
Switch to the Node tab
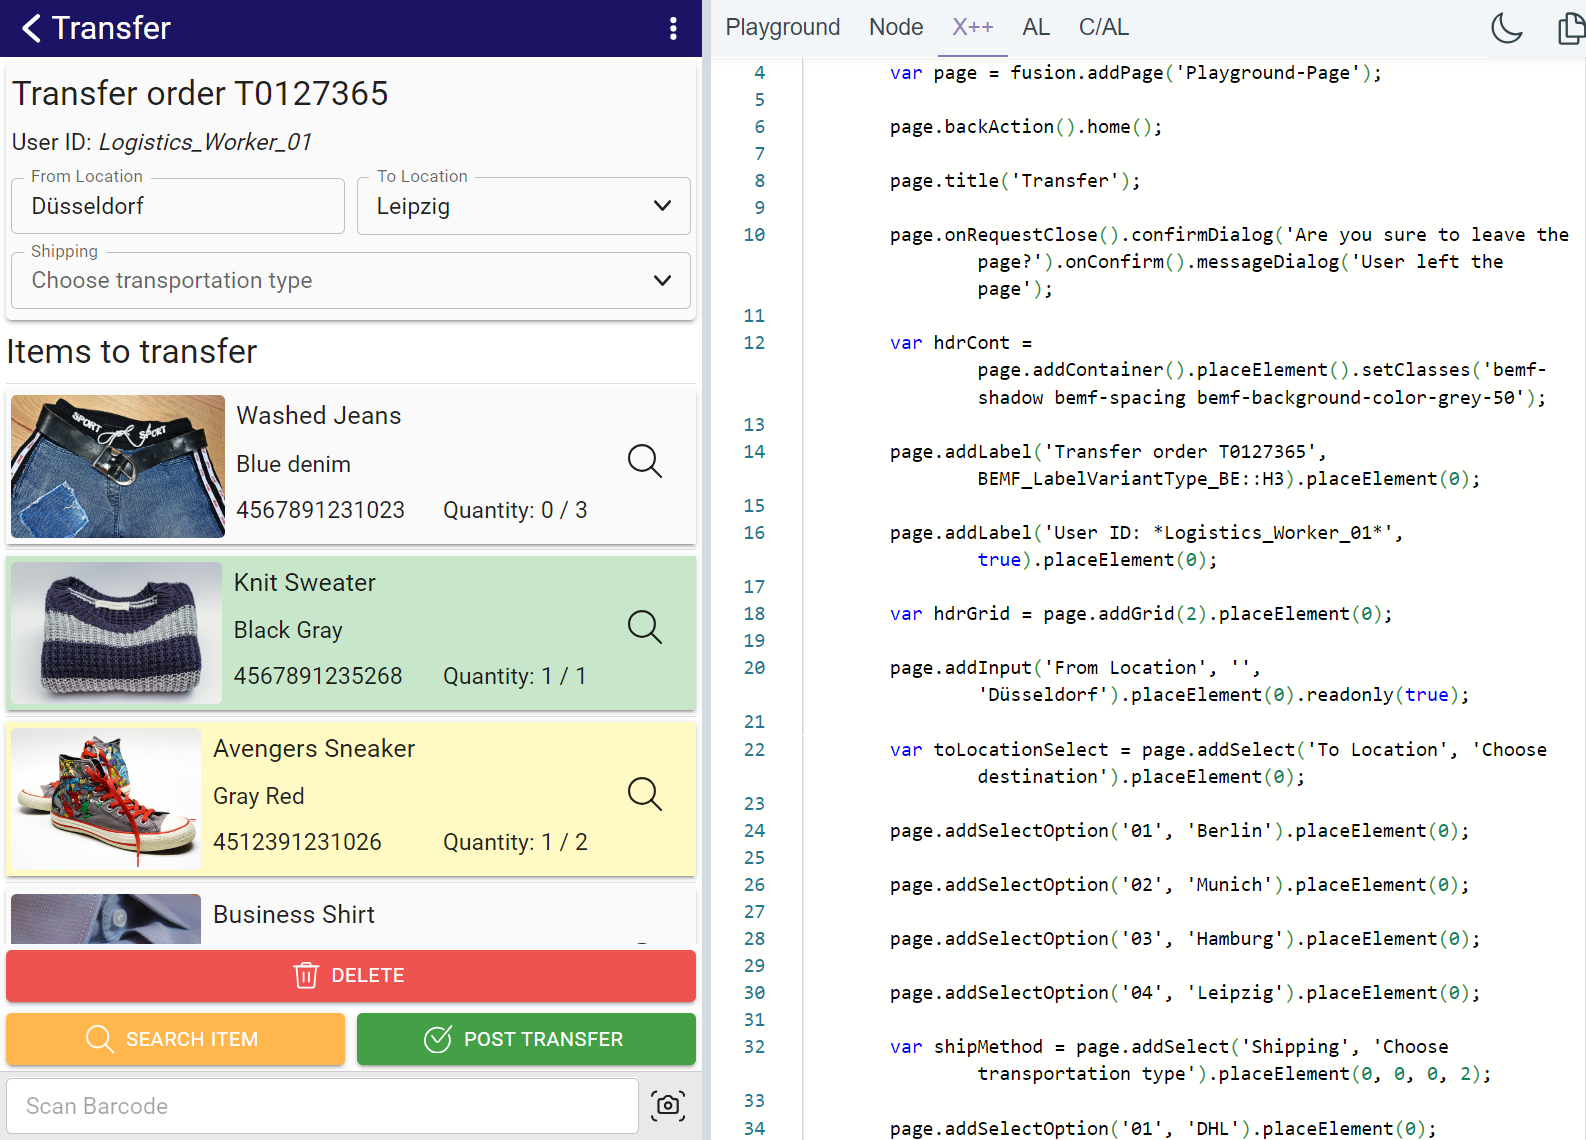pyautogui.click(x=896, y=27)
